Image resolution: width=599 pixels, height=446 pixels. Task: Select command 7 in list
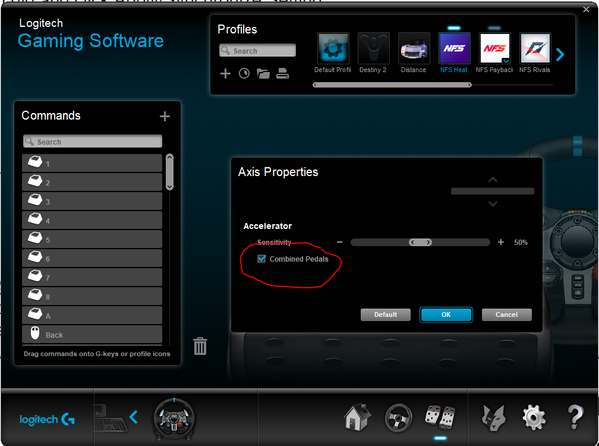point(92,277)
